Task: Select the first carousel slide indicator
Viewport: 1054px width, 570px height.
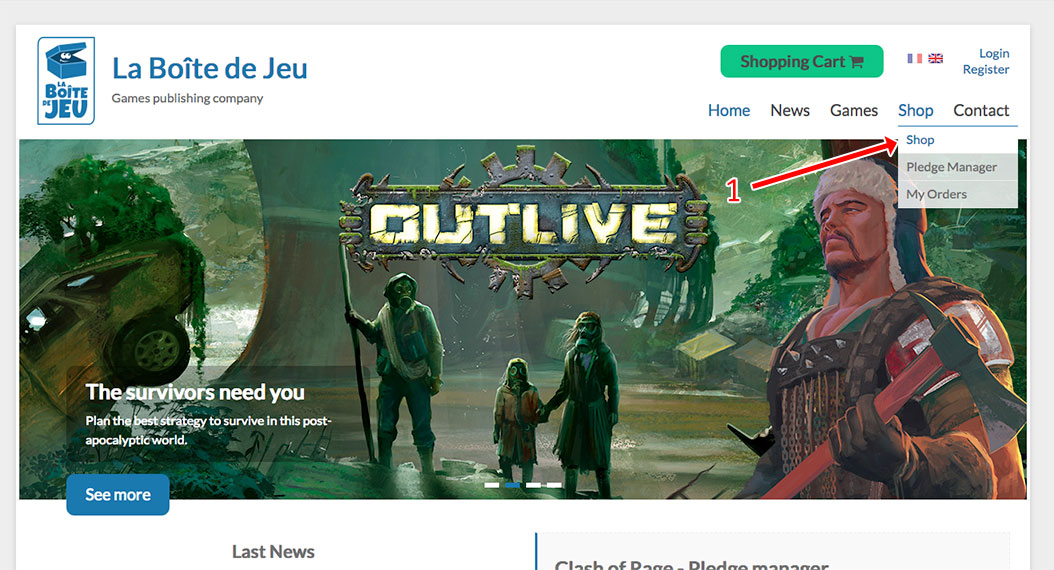Action: [491, 485]
